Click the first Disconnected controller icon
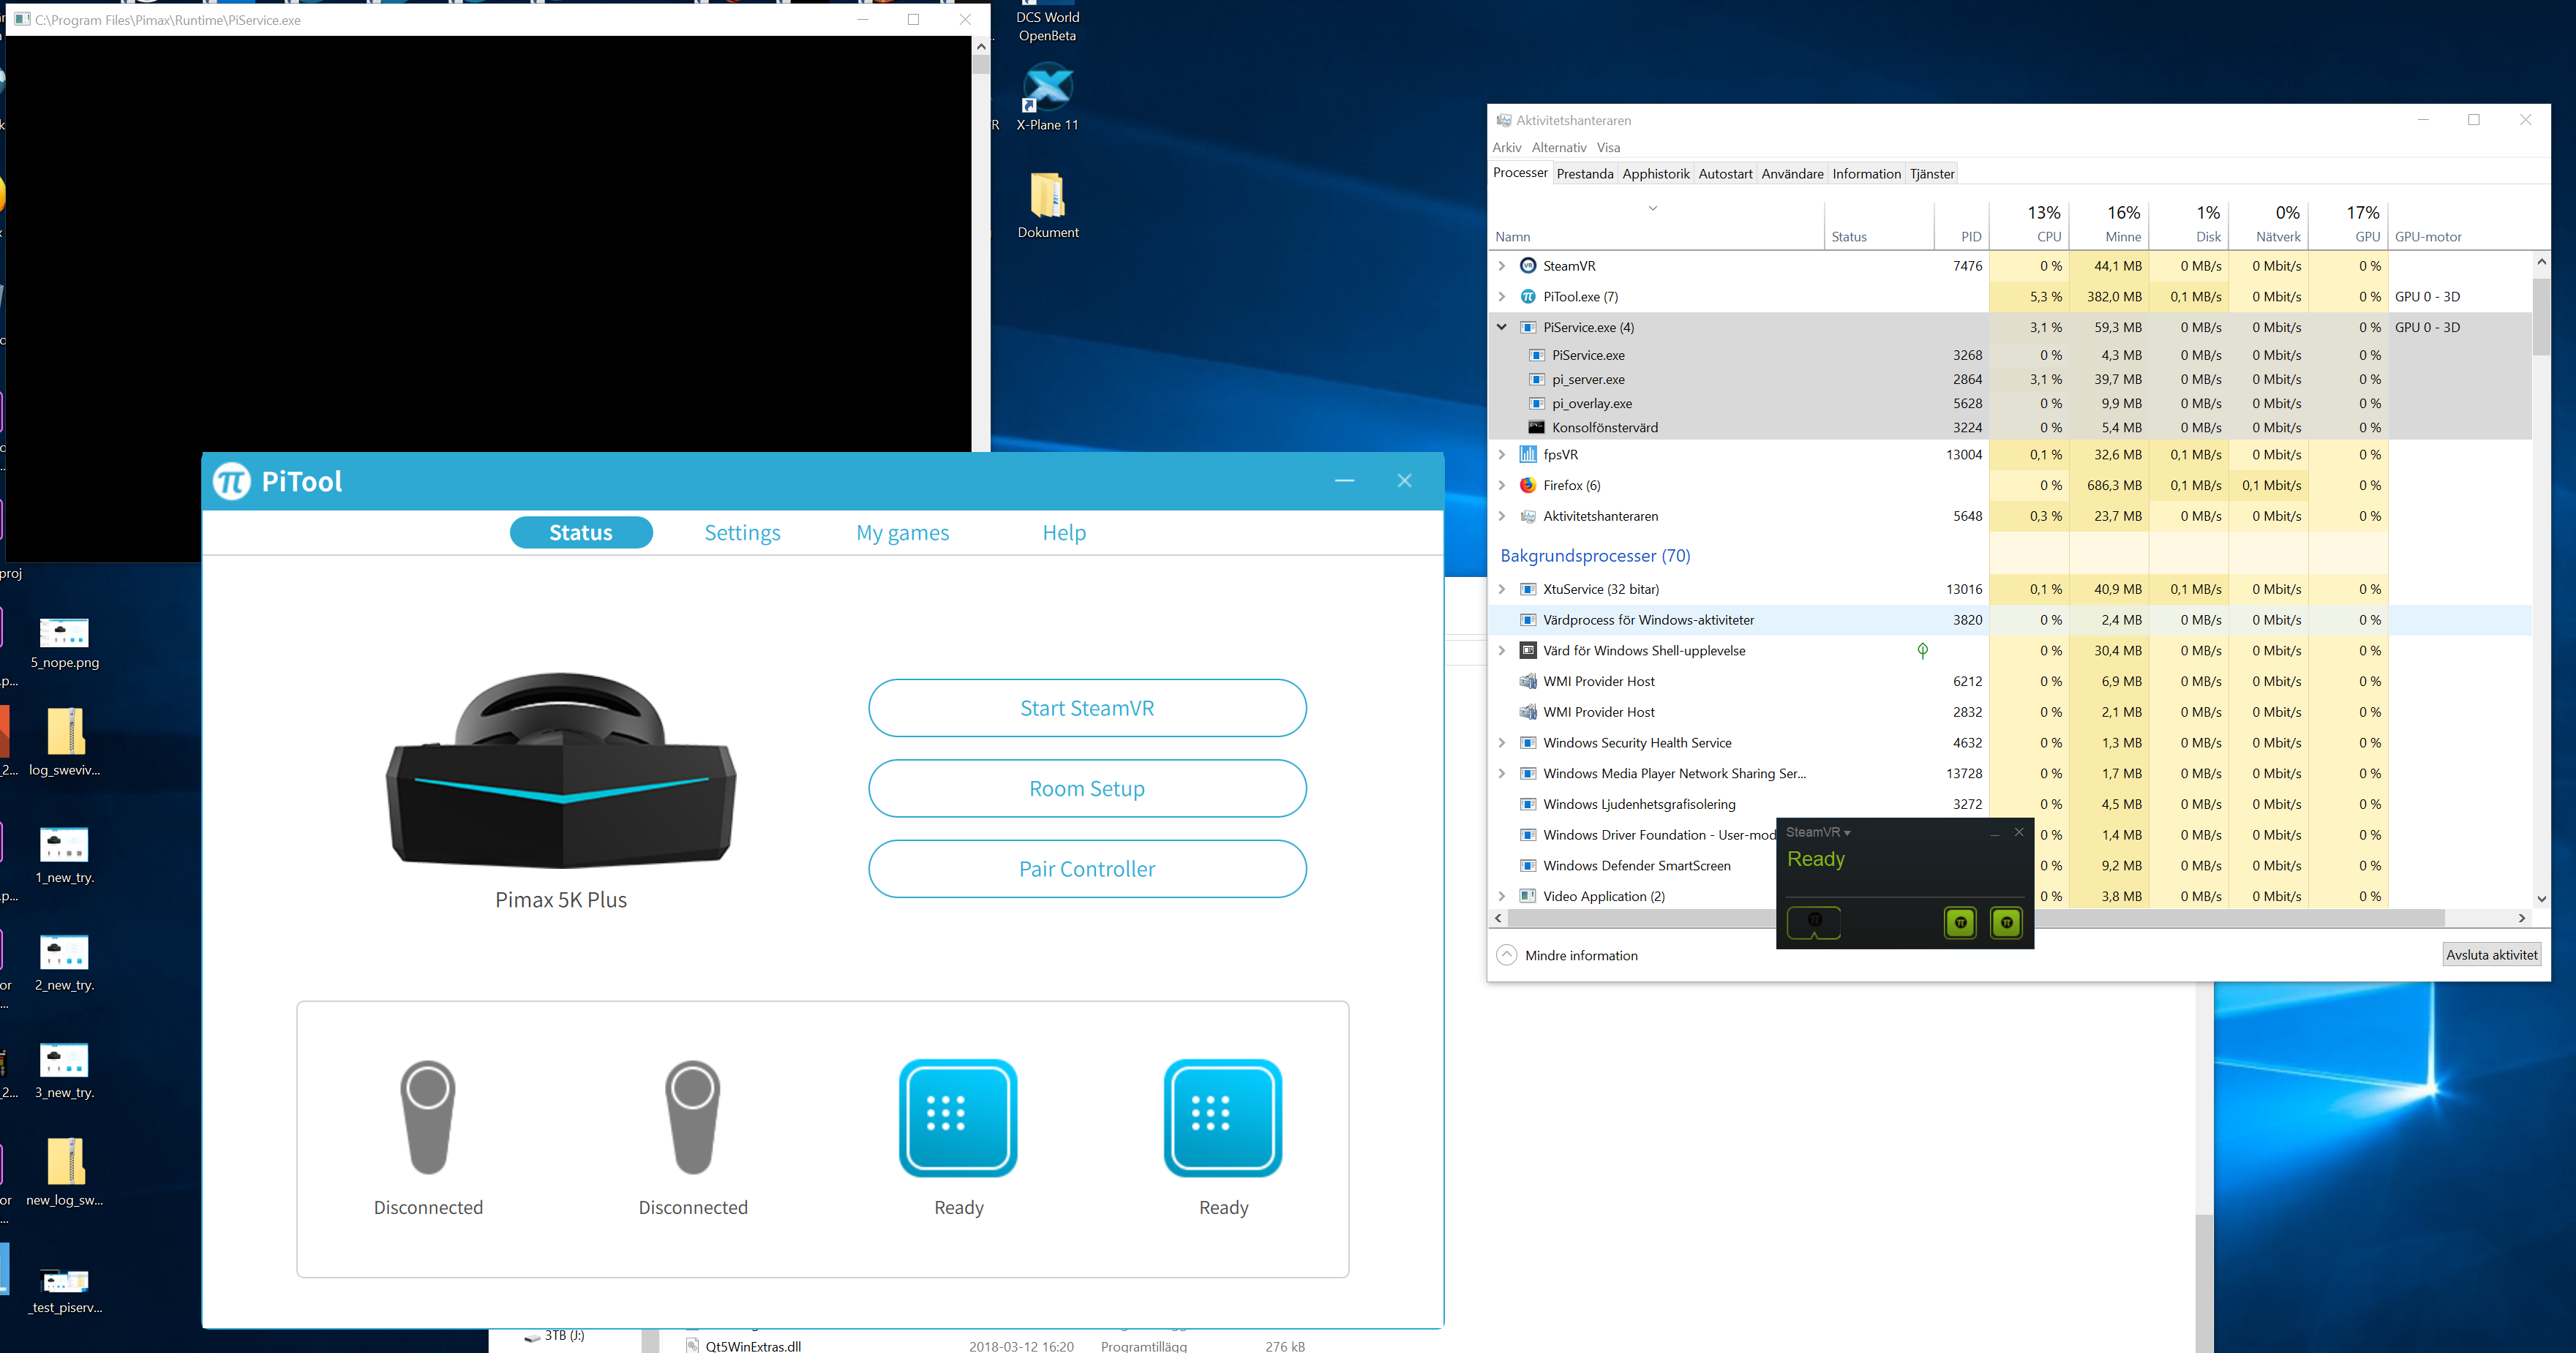2576x1353 pixels. pos(428,1116)
